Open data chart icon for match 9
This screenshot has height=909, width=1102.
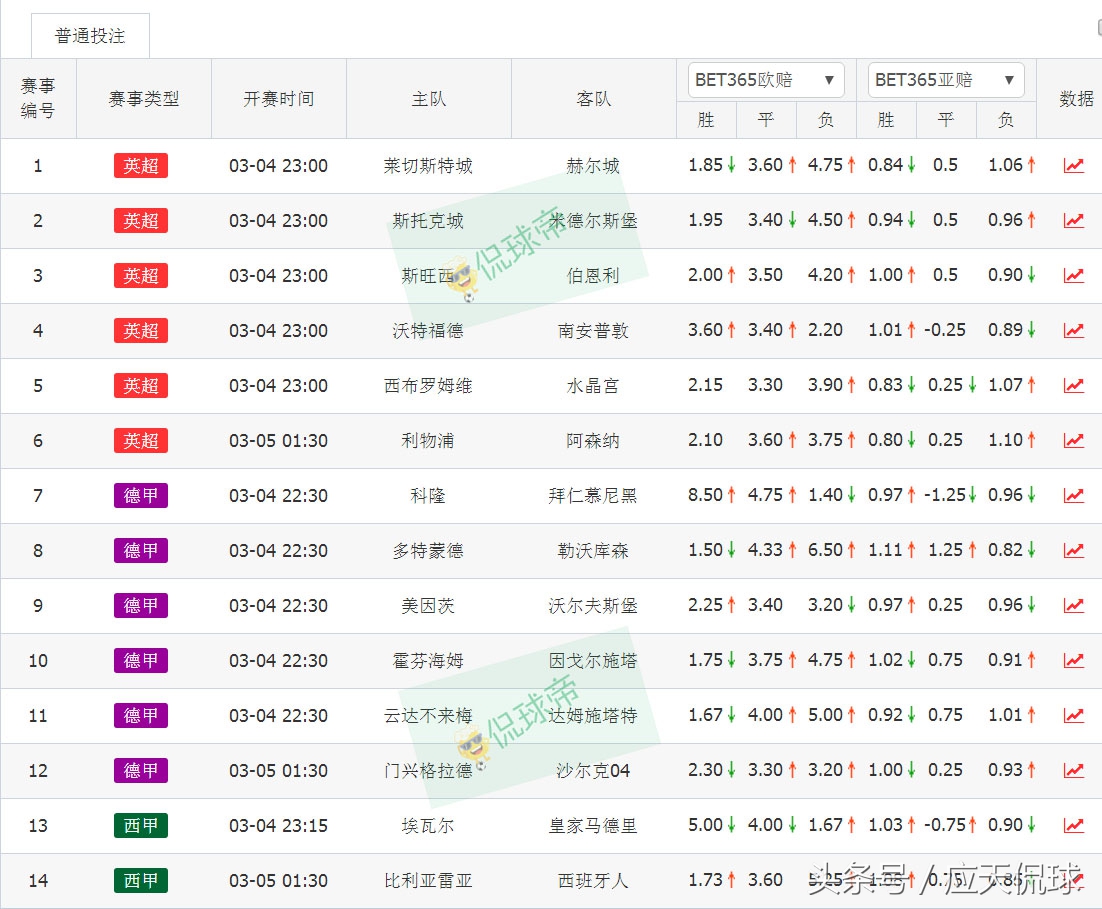1073,605
